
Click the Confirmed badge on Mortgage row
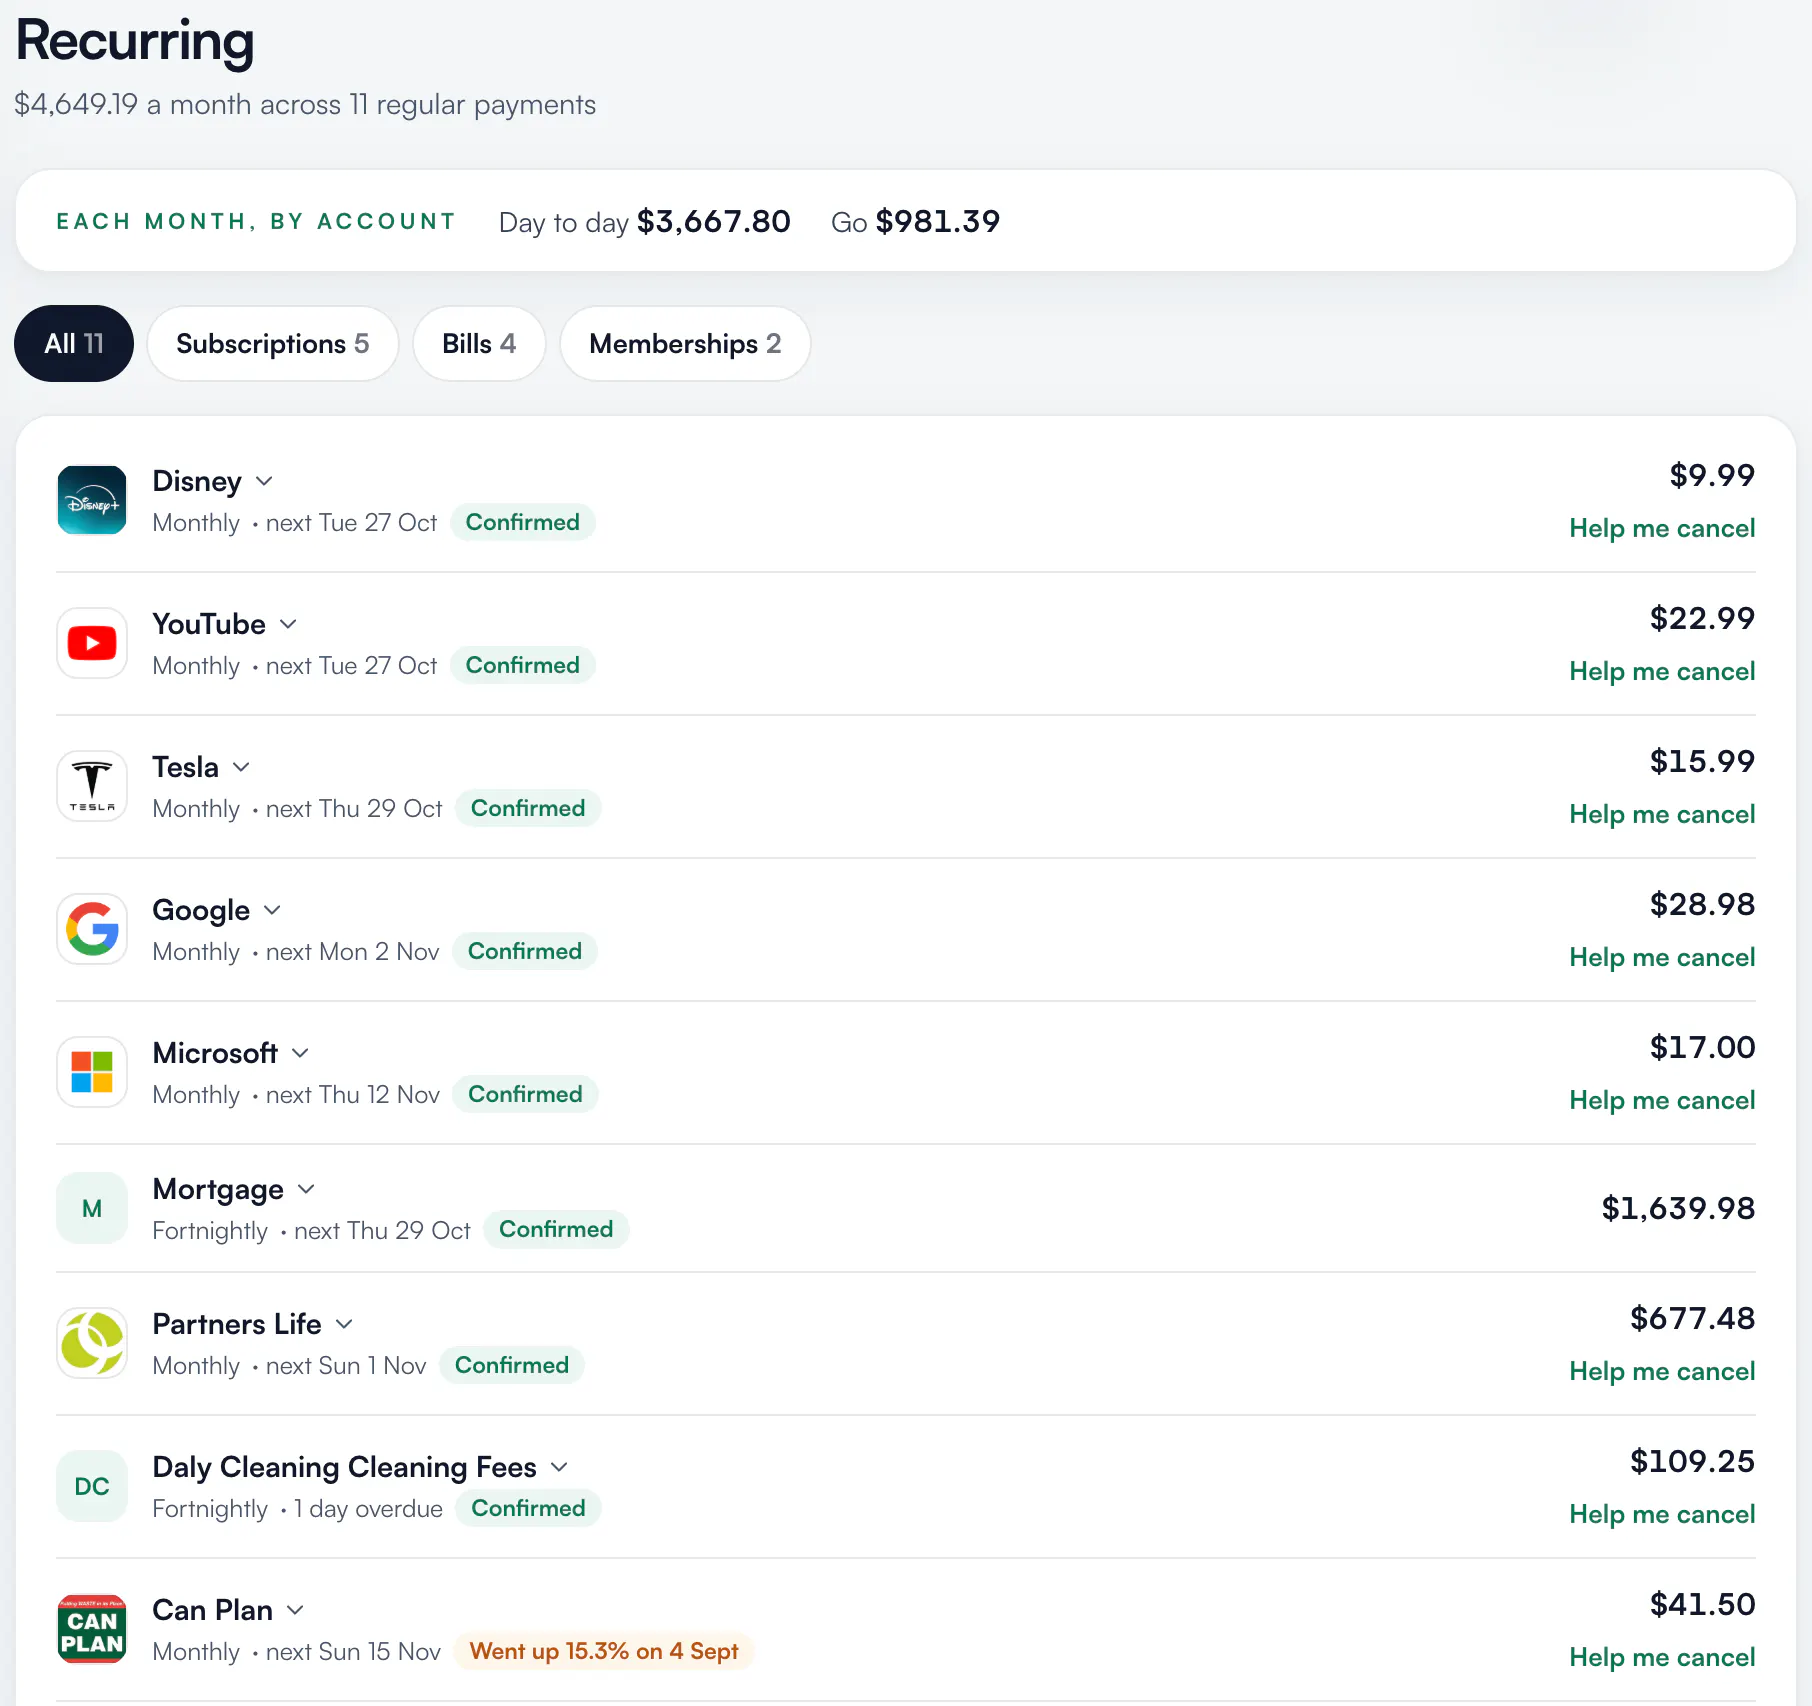point(556,1229)
